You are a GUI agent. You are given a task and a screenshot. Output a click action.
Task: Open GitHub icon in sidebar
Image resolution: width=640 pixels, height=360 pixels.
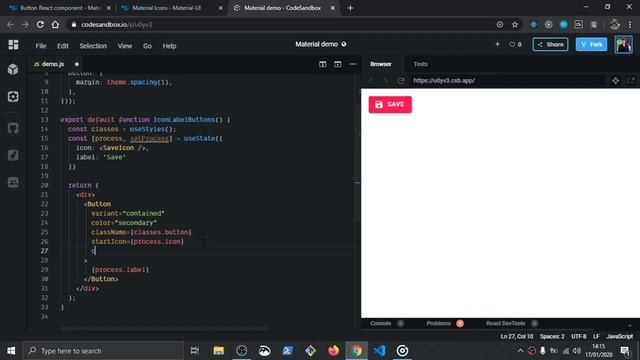pyautogui.click(x=13, y=128)
